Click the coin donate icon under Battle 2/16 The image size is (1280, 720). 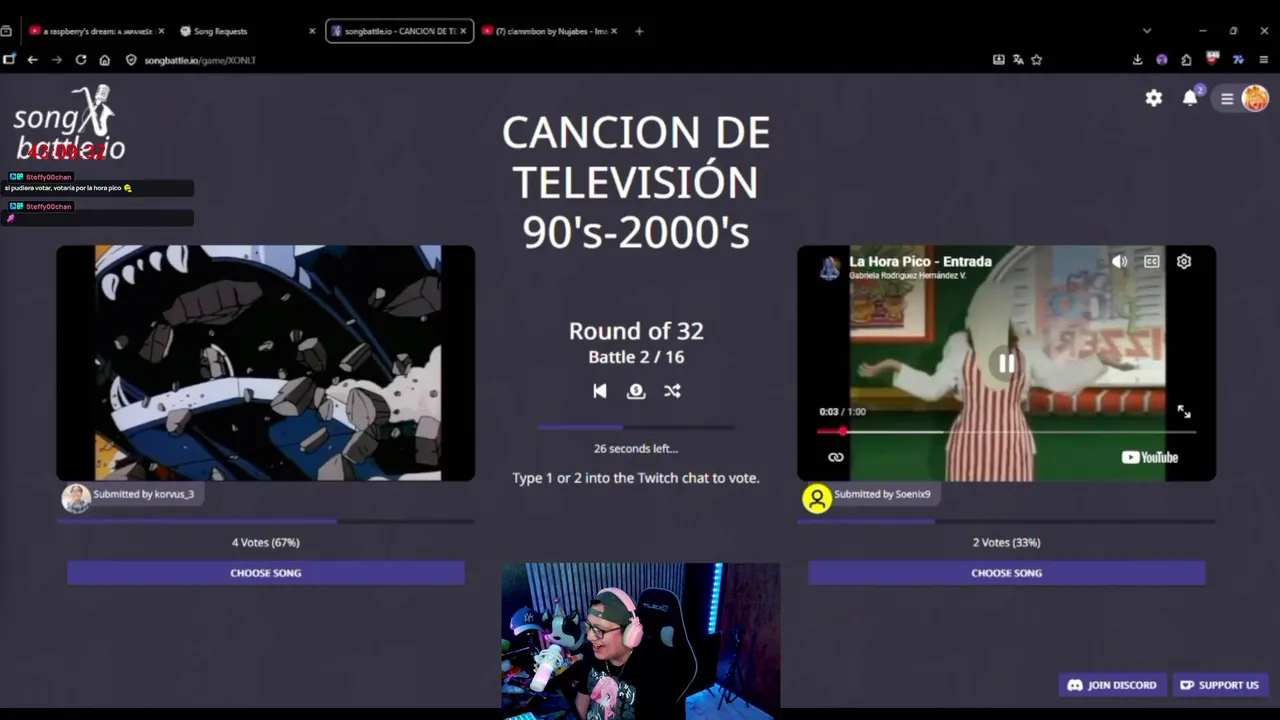636,391
